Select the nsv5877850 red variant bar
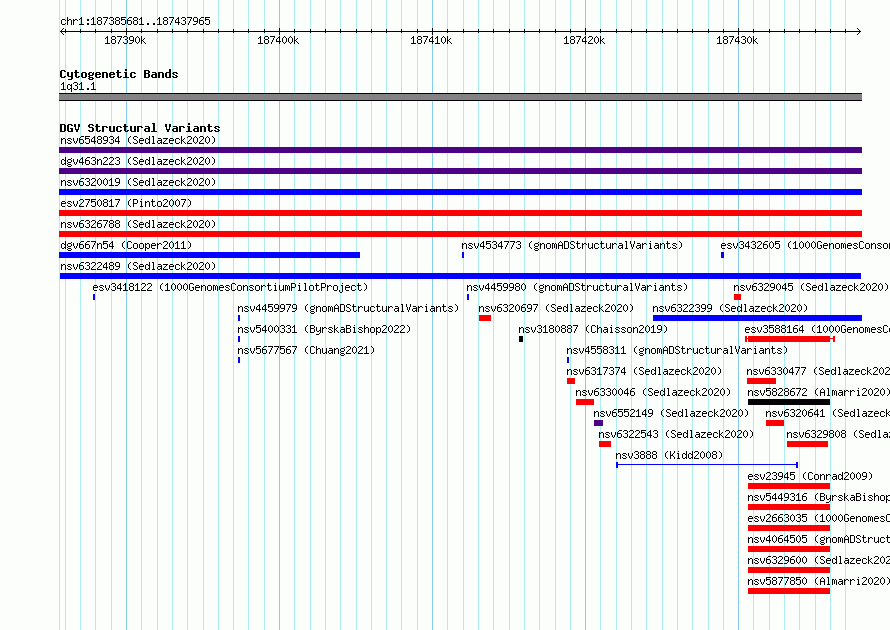 (x=789, y=591)
